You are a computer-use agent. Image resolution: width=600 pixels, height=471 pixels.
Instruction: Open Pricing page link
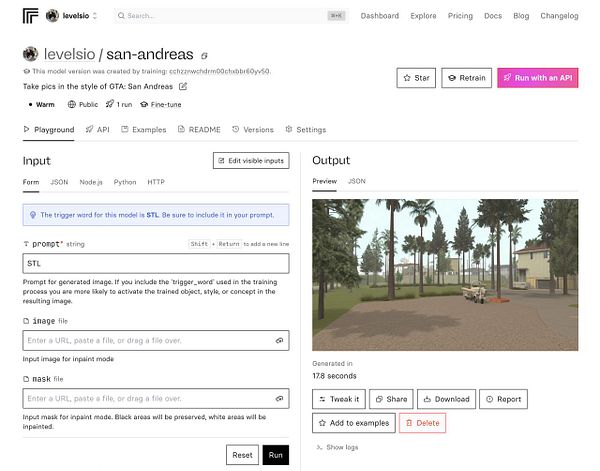pyautogui.click(x=460, y=16)
